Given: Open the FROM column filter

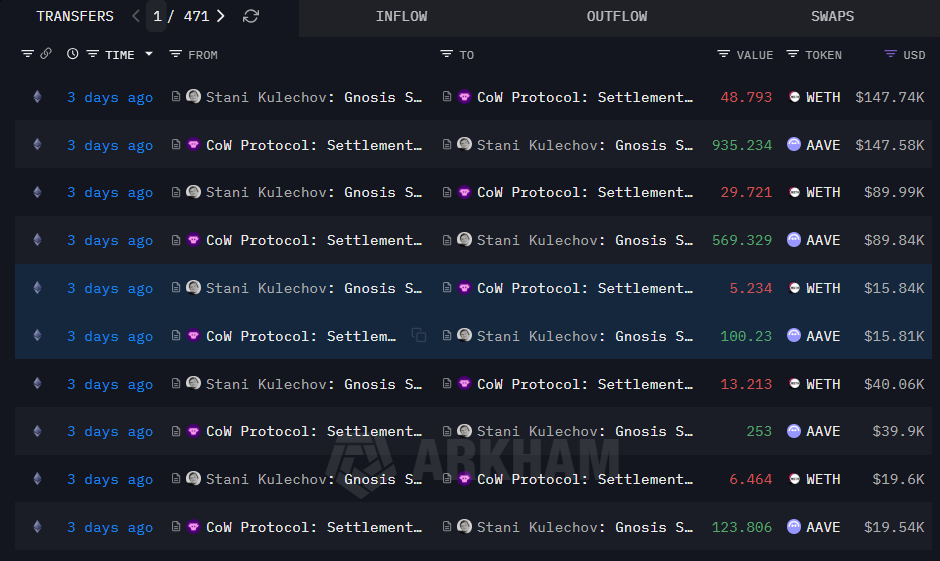Looking at the screenshot, I should (175, 54).
